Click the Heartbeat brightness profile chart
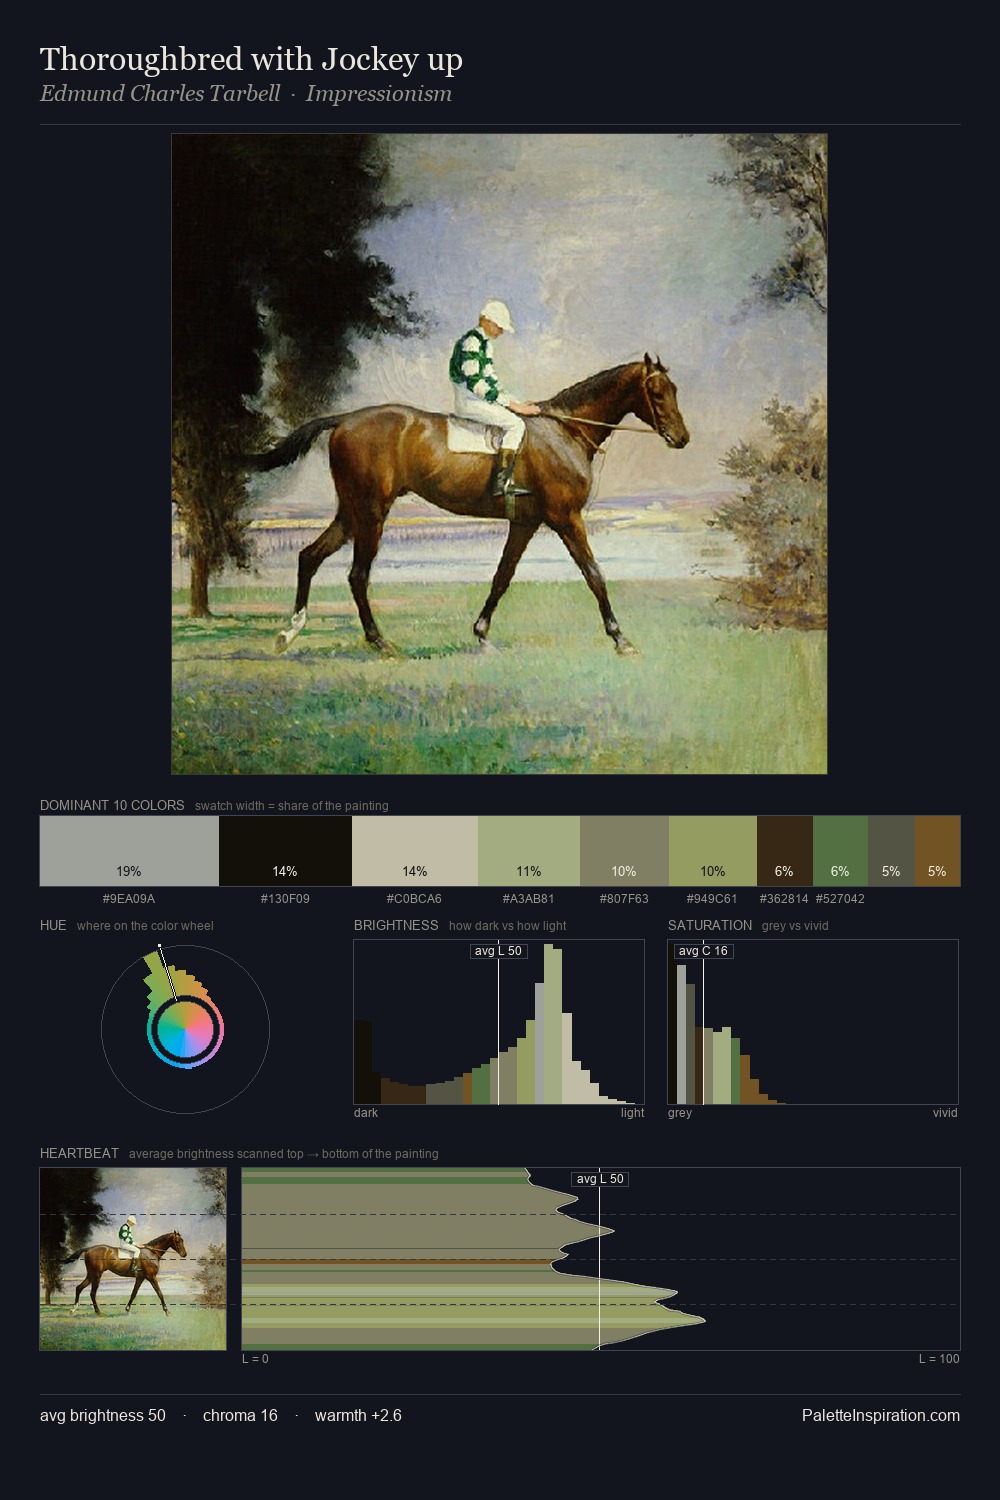 [601, 1259]
